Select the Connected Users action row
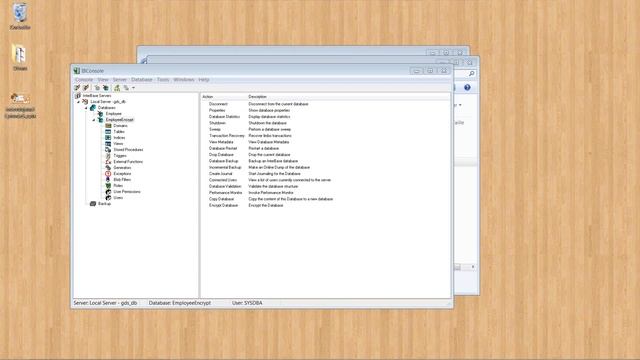 (326, 180)
